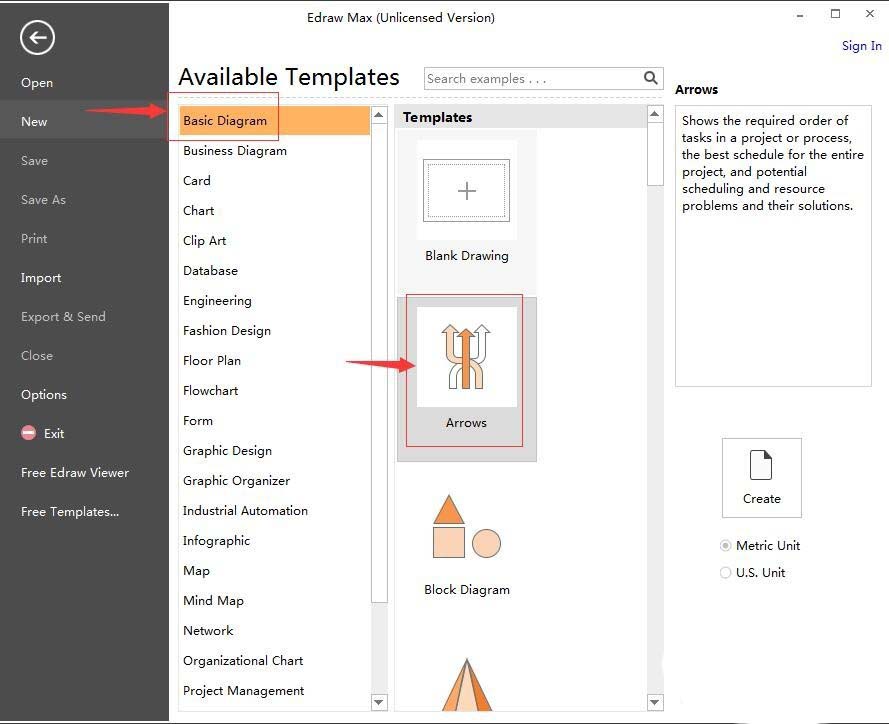The image size is (889, 724).
Task: Select the Blank Drawing template icon
Action: click(x=467, y=191)
